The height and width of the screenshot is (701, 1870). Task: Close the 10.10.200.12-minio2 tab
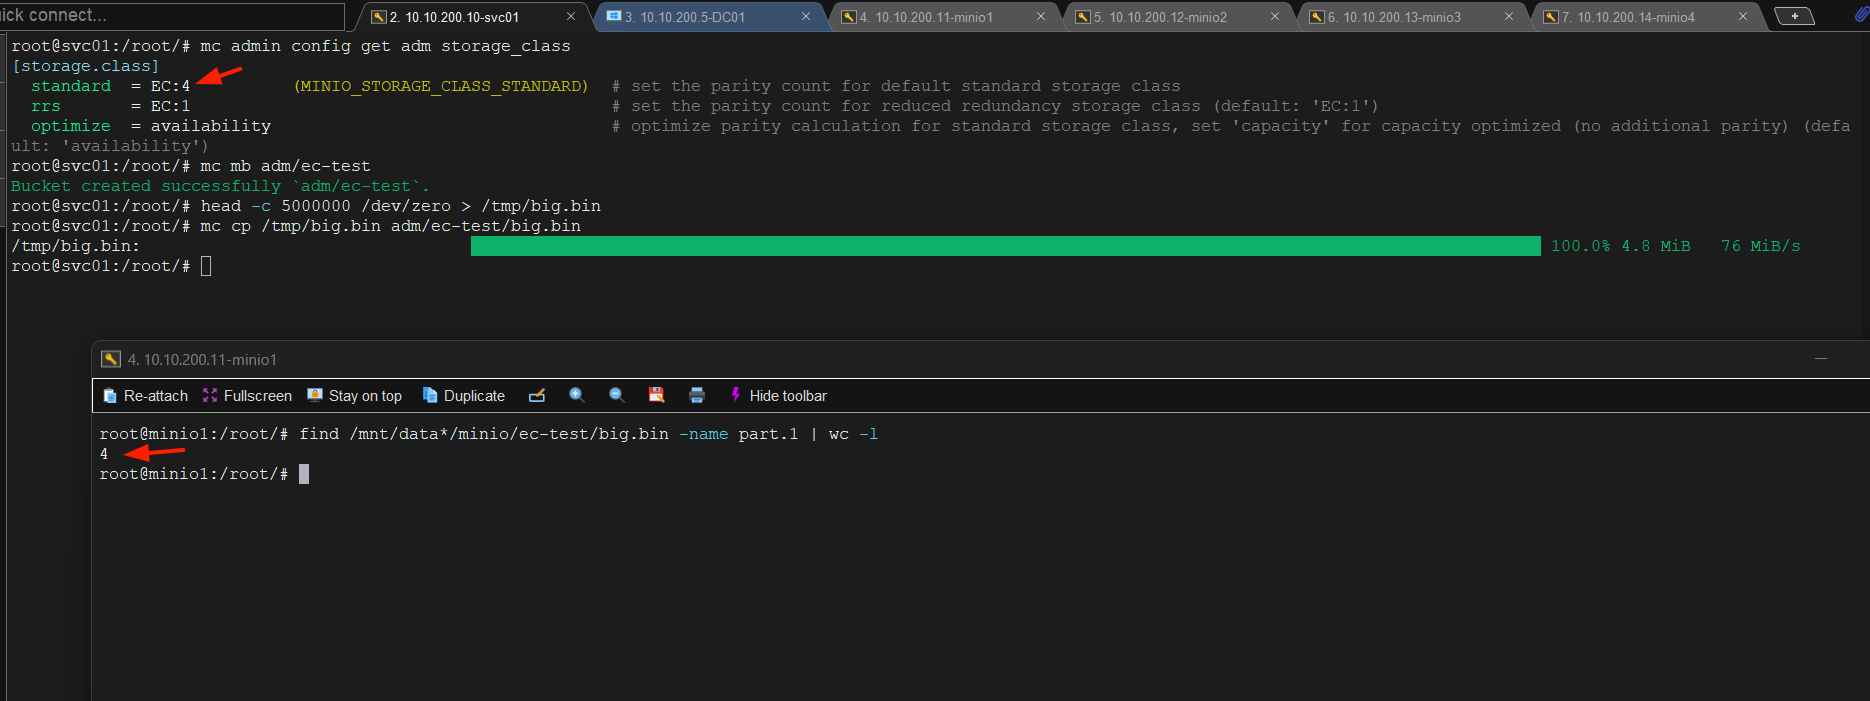coord(1274,16)
